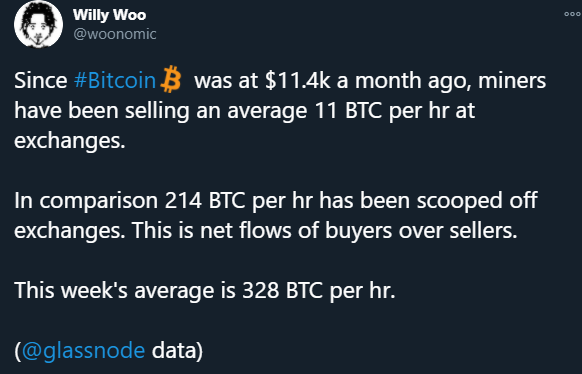Screen dimensions: 582x374
Task: Click "exchanges." ending the first paragraph
Action: pos(70,141)
